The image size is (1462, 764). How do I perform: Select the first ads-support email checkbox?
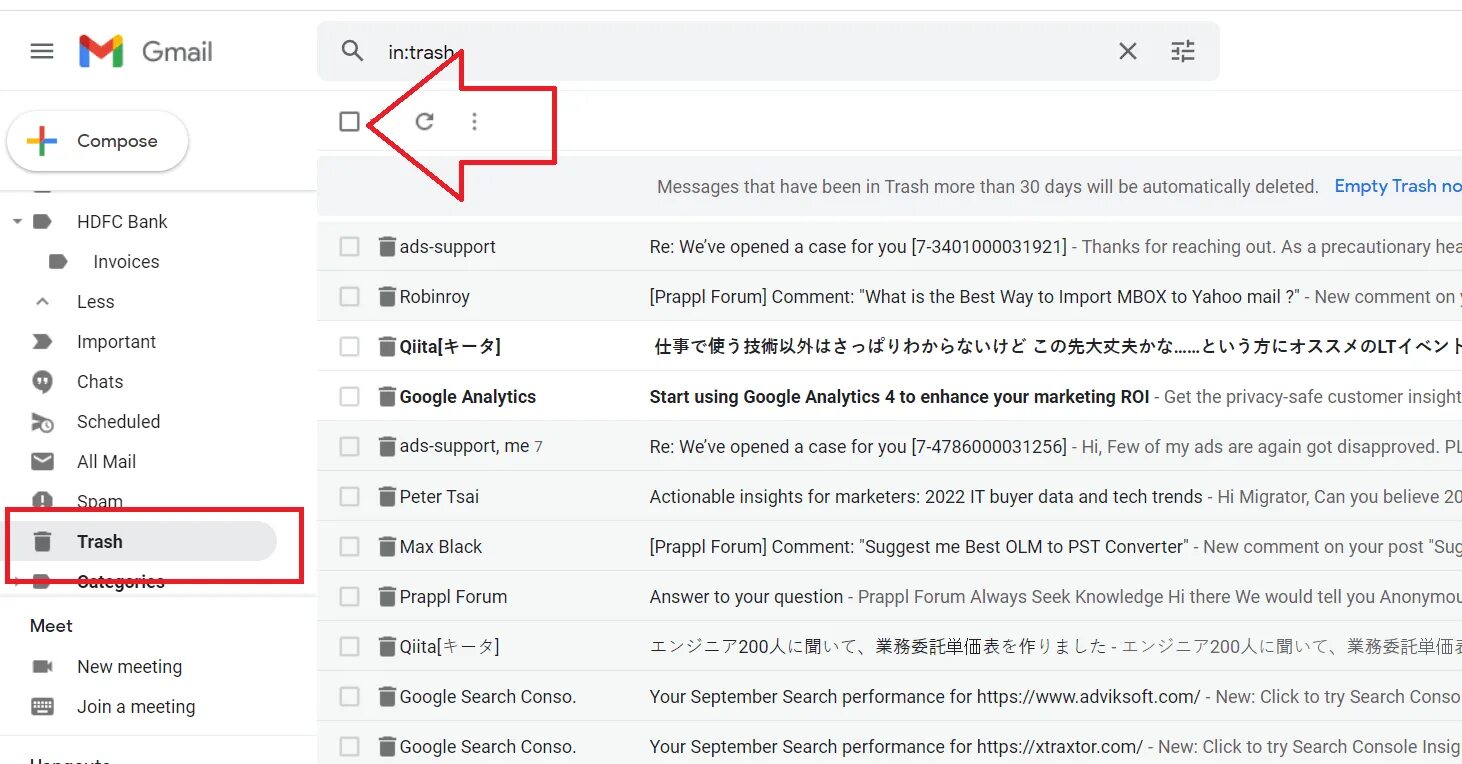tap(349, 247)
